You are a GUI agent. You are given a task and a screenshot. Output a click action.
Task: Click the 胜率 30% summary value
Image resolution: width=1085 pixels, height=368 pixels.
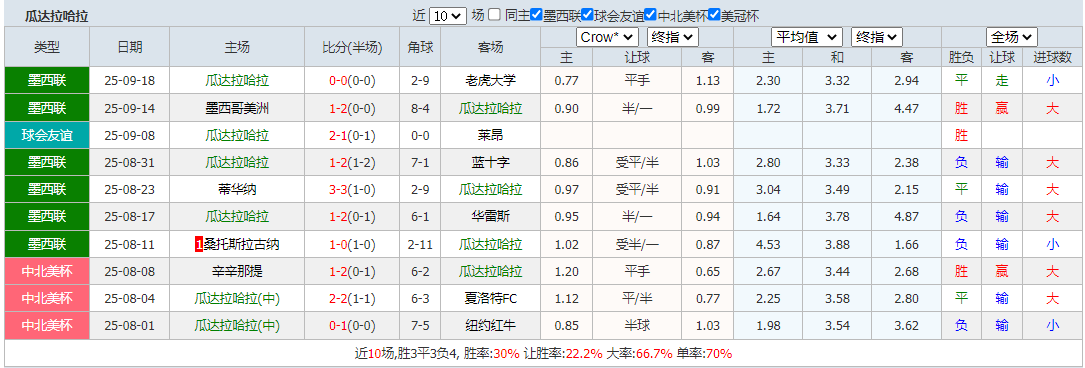pos(507,353)
